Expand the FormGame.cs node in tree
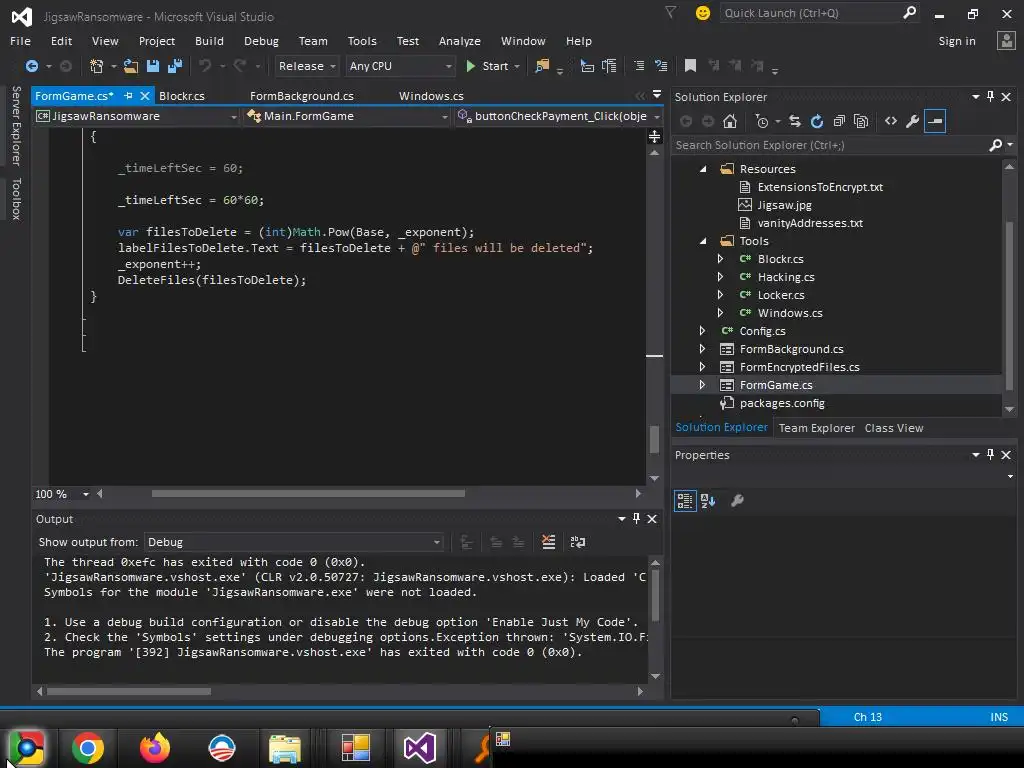Image resolution: width=1024 pixels, height=768 pixels. pyautogui.click(x=702, y=385)
